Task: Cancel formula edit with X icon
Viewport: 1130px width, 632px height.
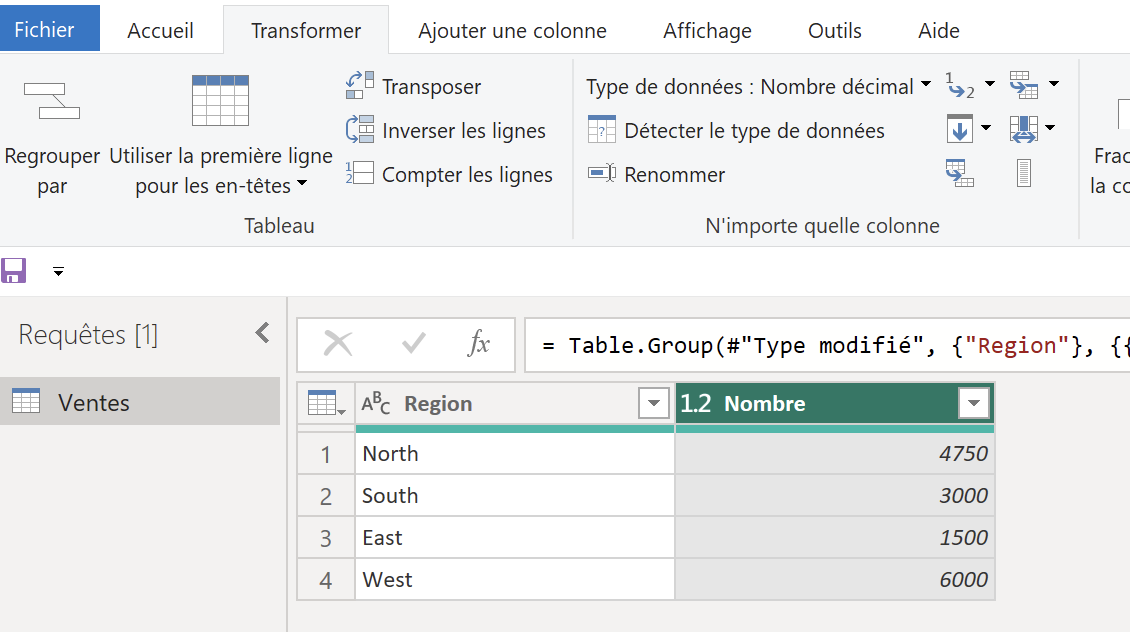Action: click(x=337, y=344)
